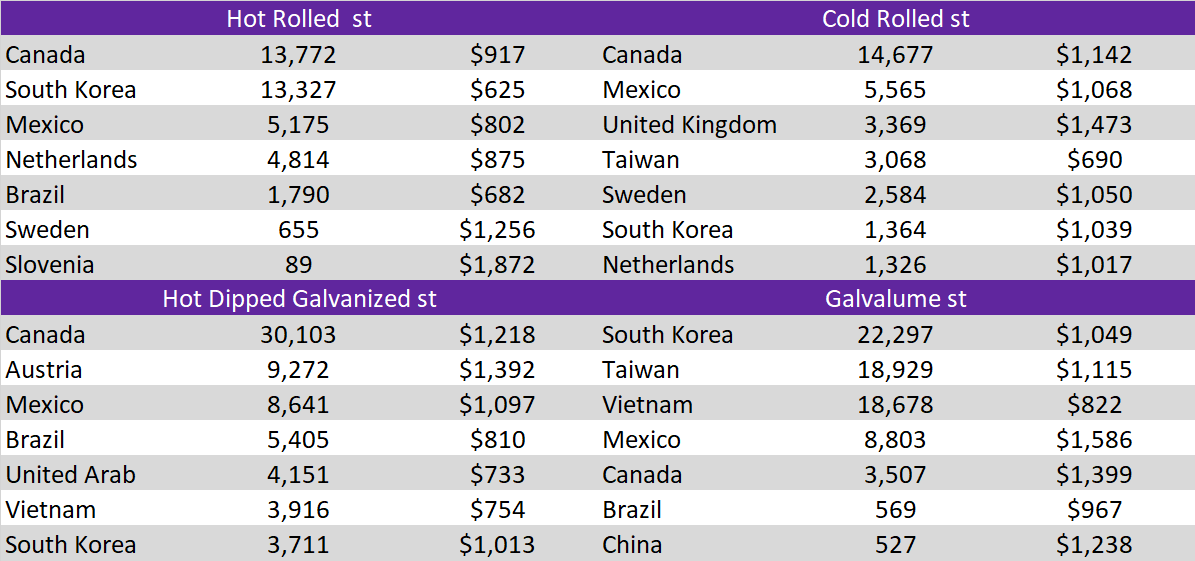
Task: Select the 13,772 tonnage value
Action: pyautogui.click(x=298, y=55)
